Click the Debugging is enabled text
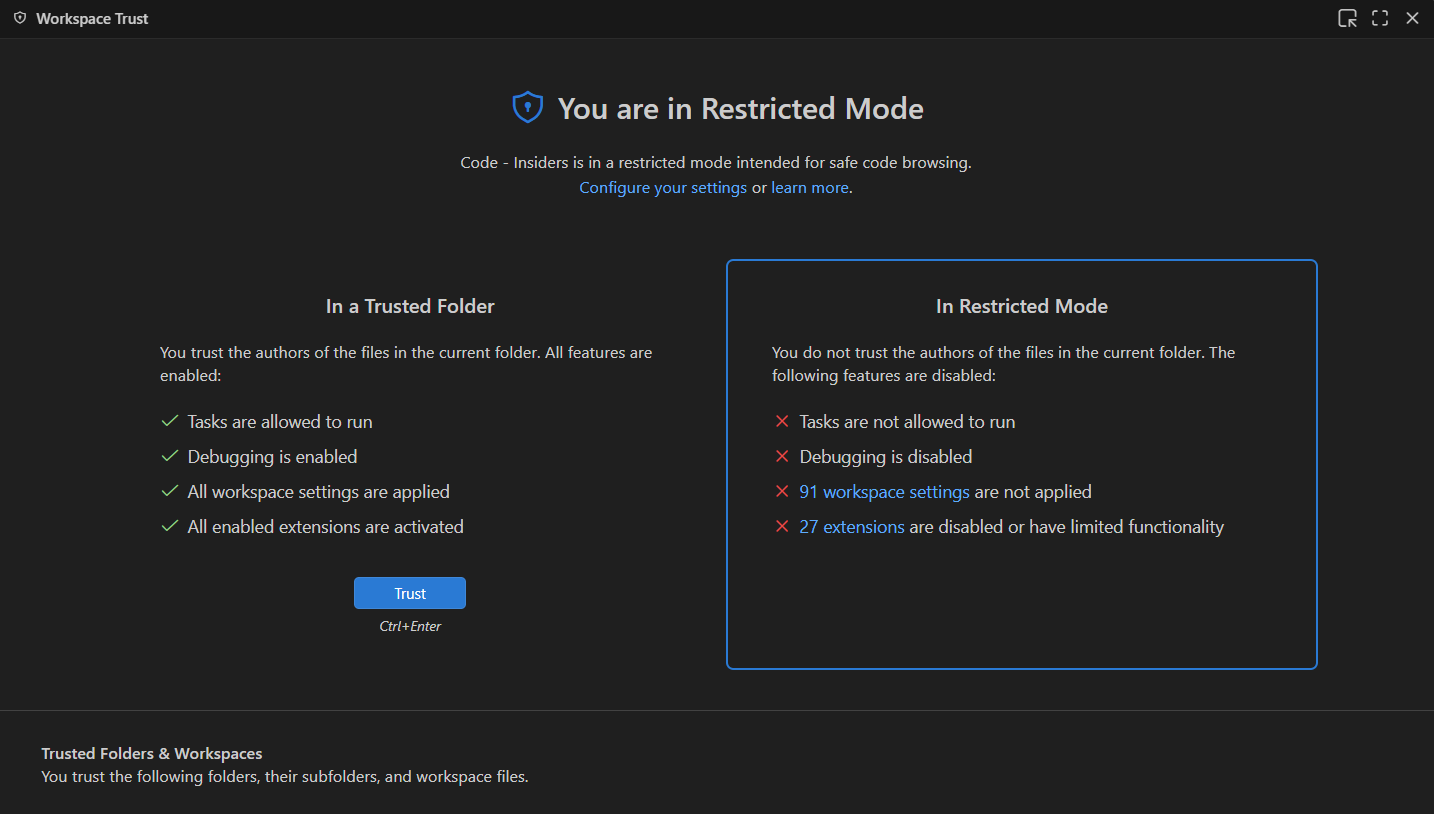The width and height of the screenshot is (1434, 814). [272, 457]
